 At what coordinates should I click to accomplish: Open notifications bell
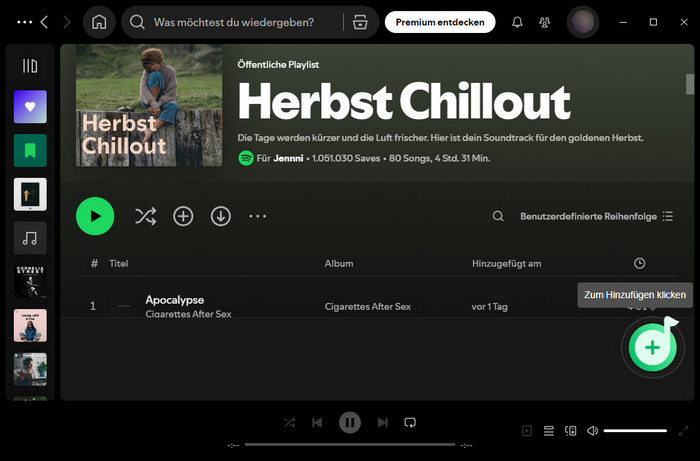click(517, 22)
